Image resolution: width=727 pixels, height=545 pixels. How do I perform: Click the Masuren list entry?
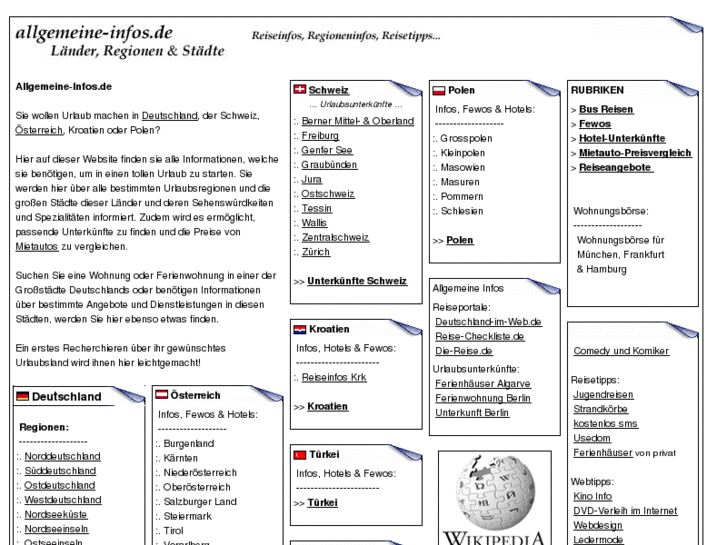[x=460, y=182]
